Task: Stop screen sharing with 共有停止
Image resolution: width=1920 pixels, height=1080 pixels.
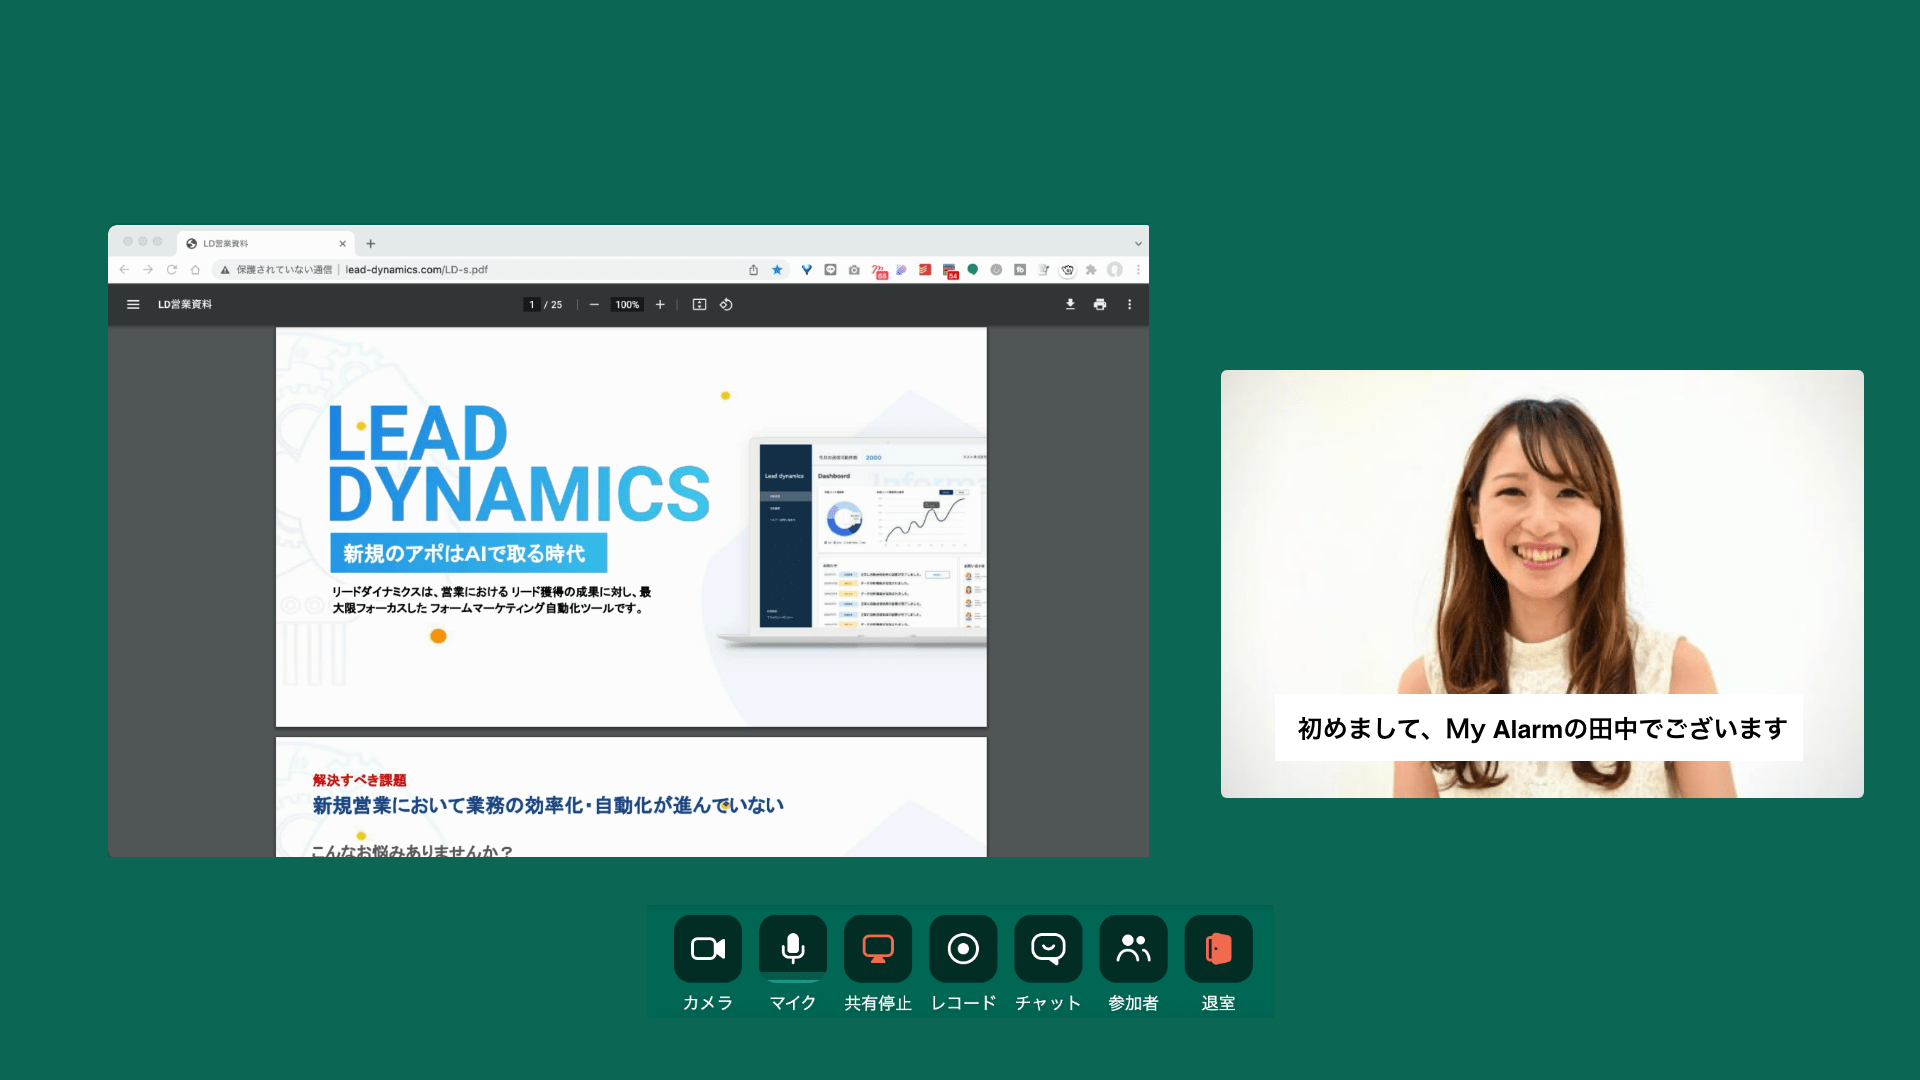Action: tap(877, 948)
